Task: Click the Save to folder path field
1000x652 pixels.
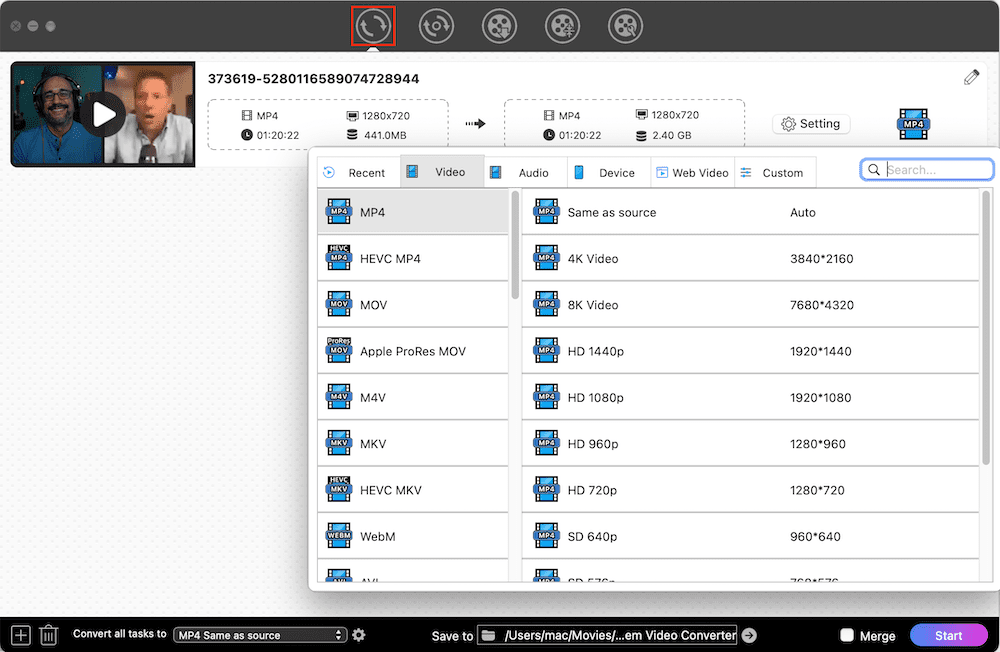Action: click(x=607, y=635)
